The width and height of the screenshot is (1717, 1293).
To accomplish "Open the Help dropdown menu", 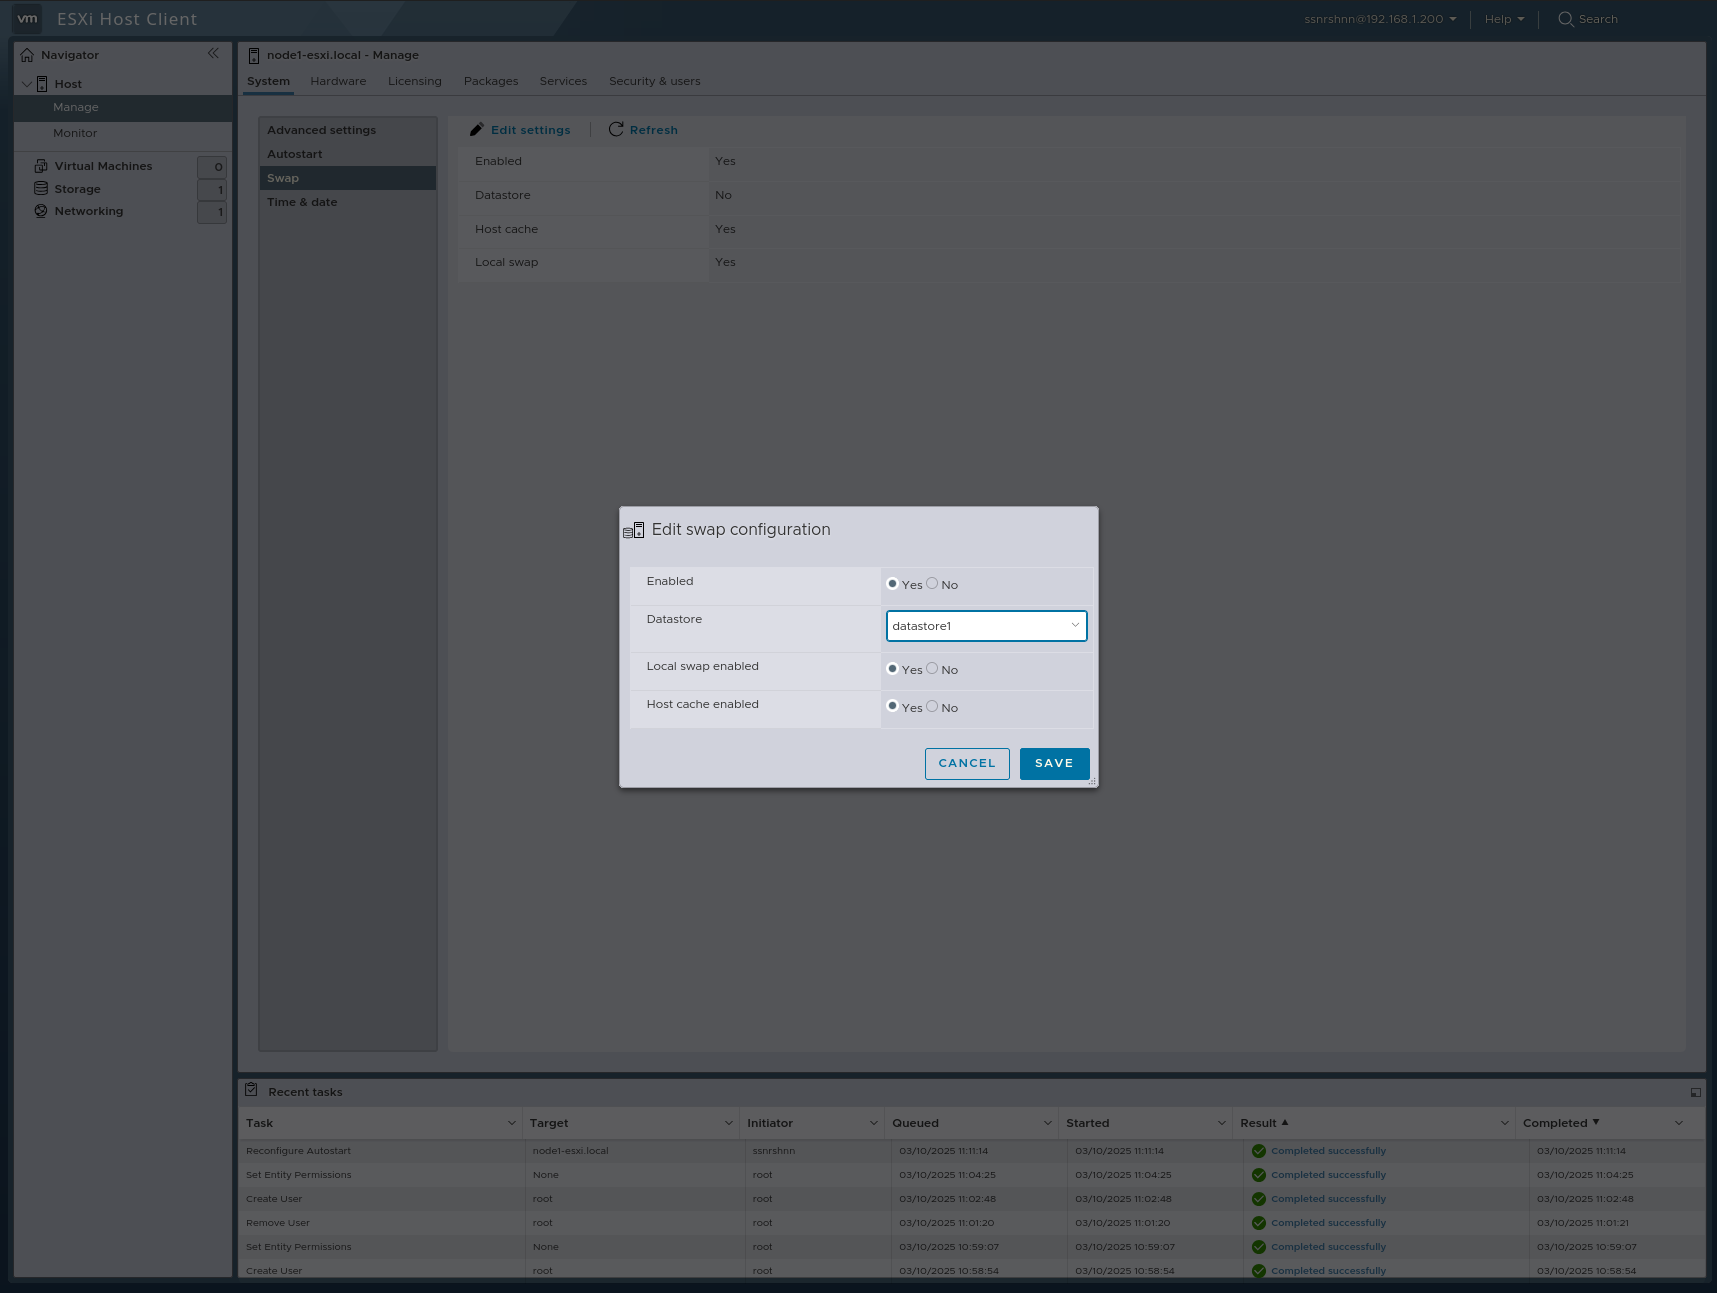I will click(1502, 18).
